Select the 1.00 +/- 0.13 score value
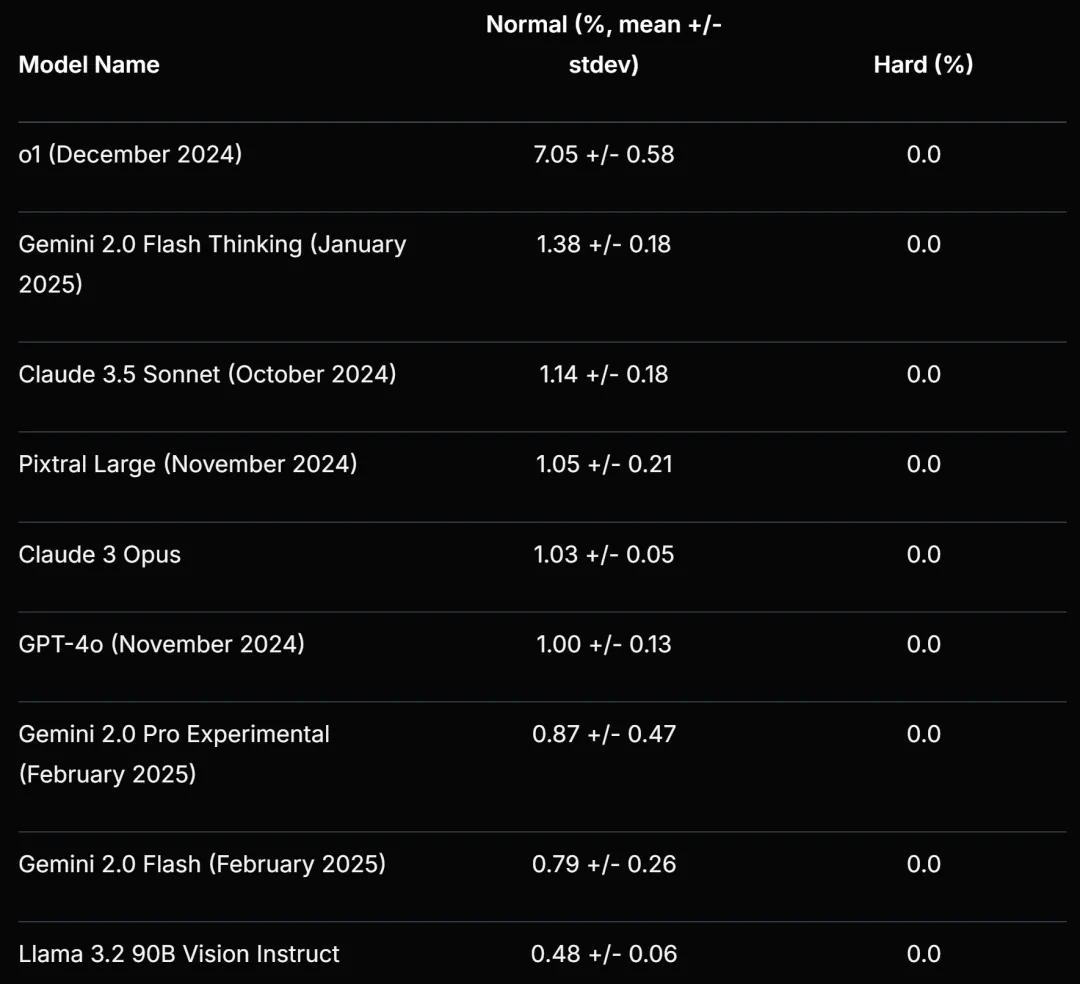This screenshot has height=984, width=1080. [x=604, y=644]
